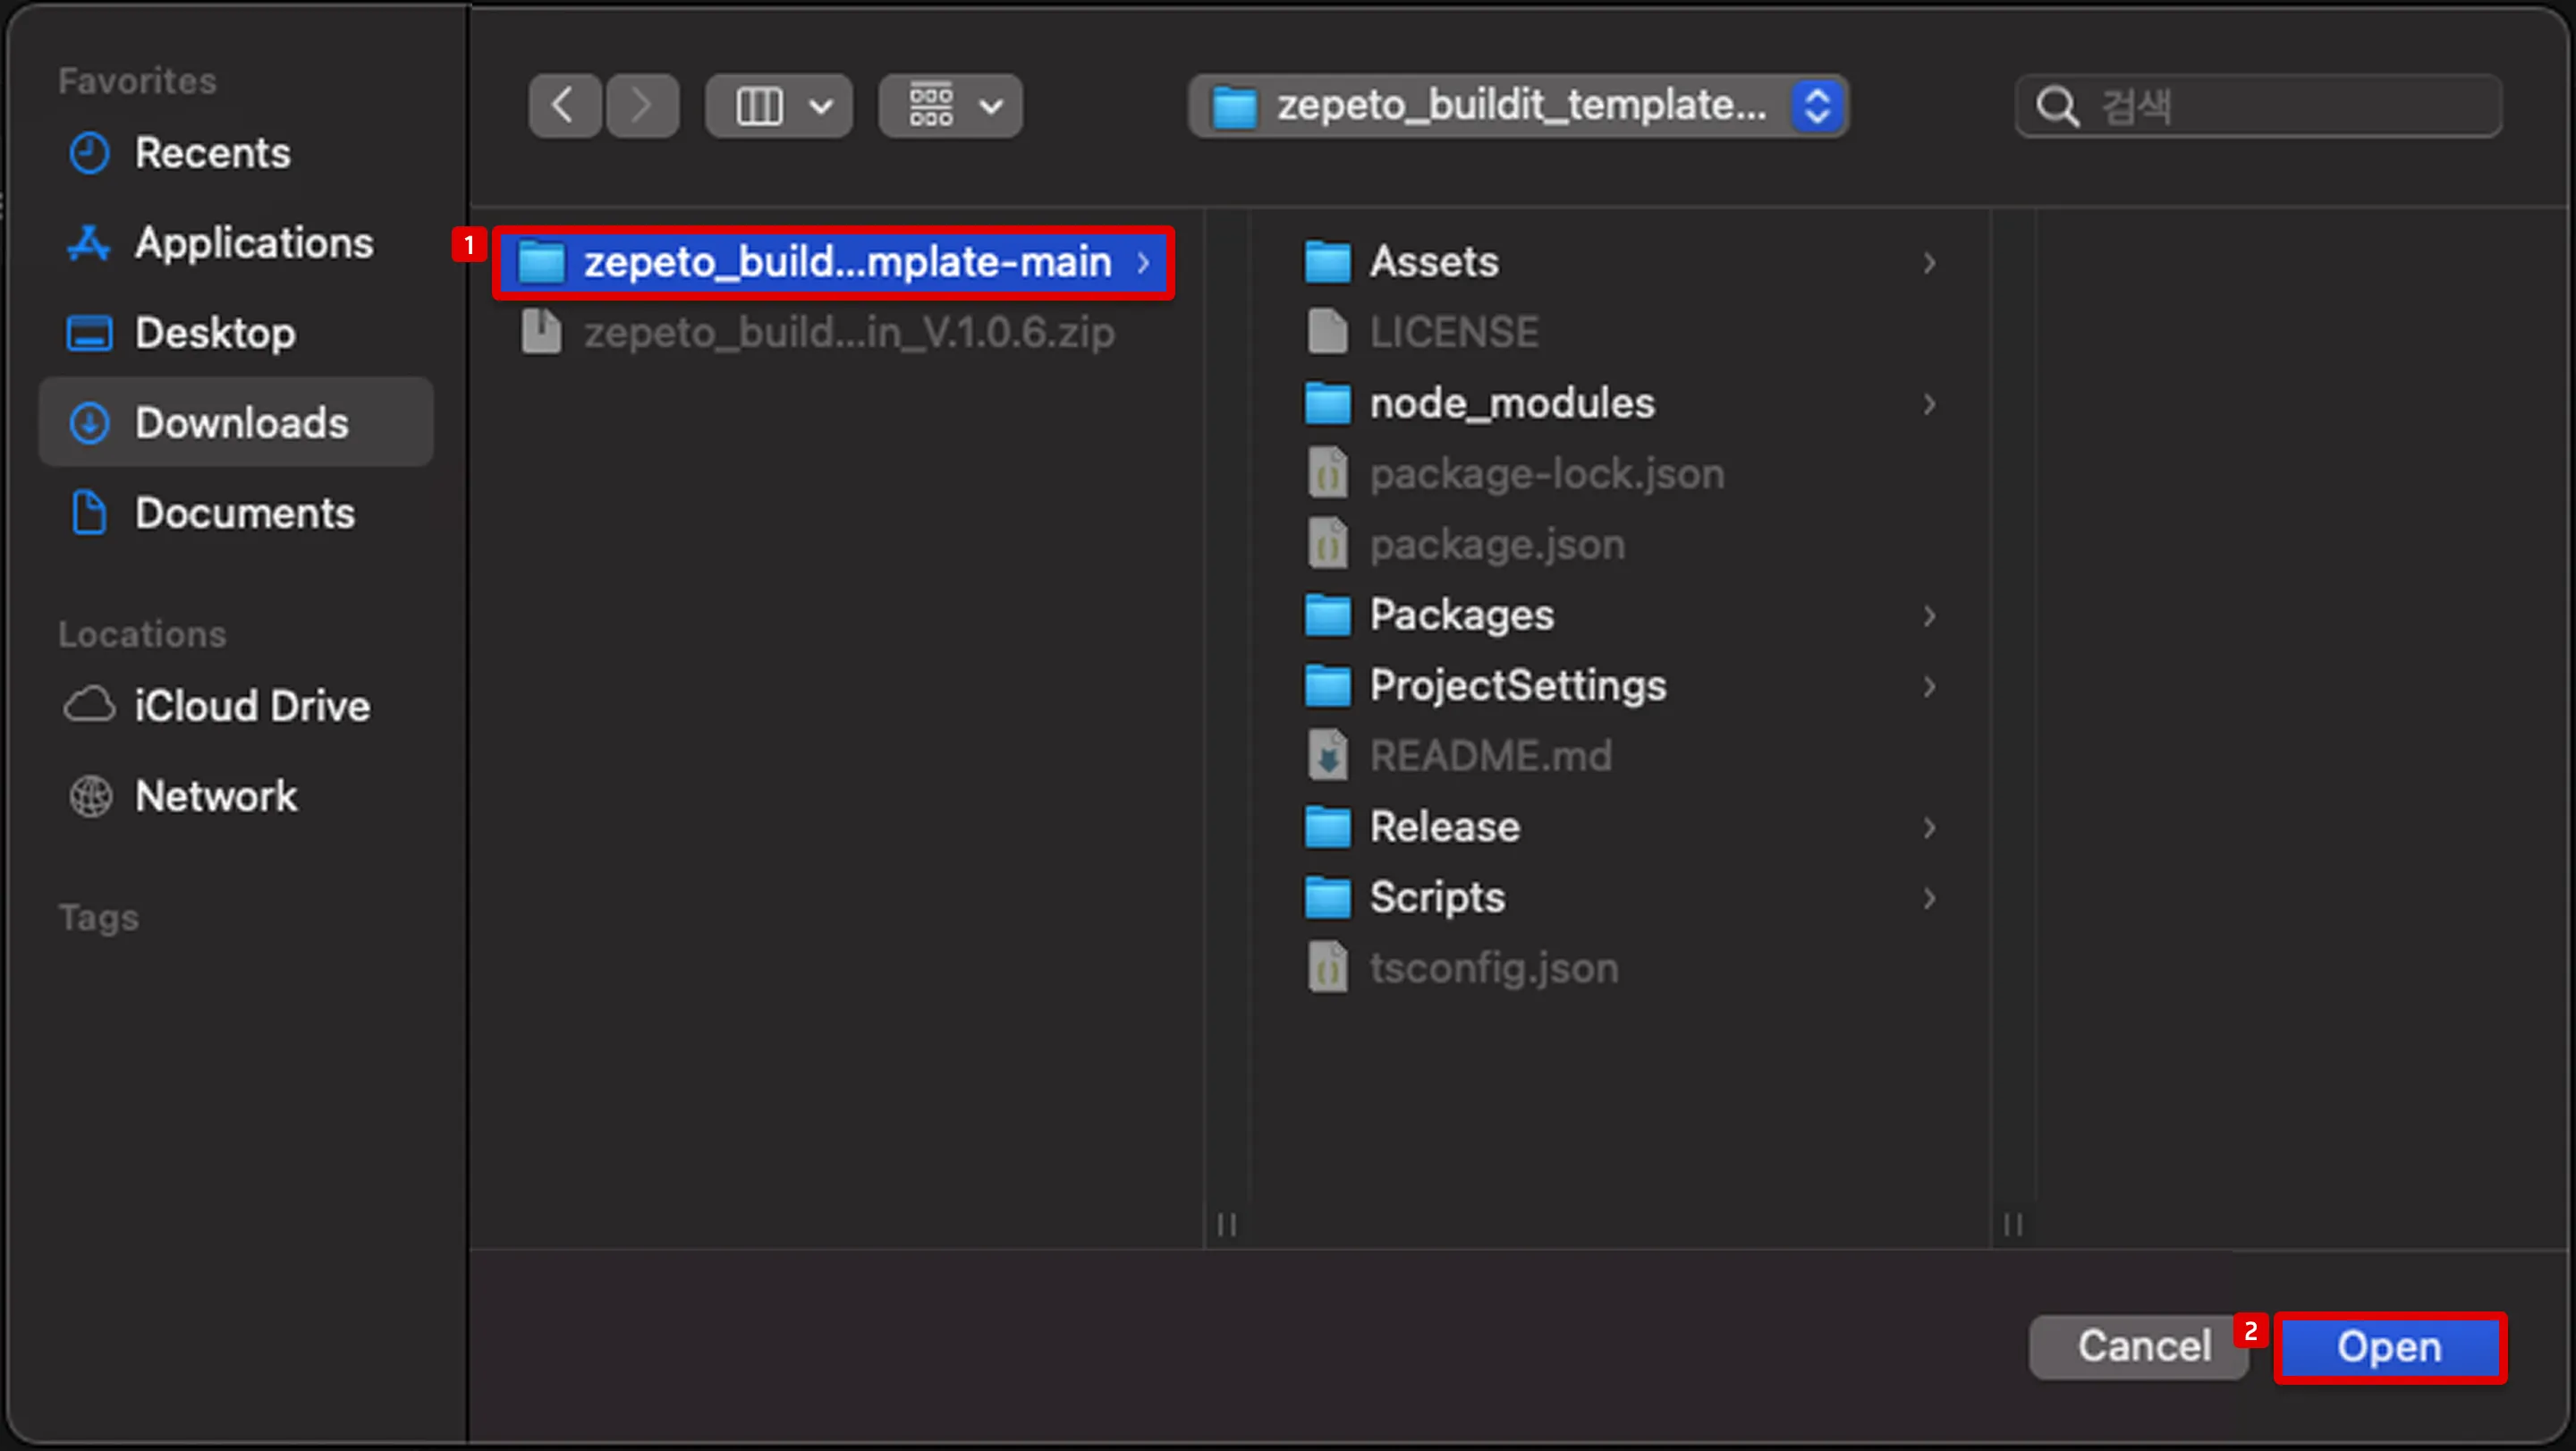Viewport: 2576px width, 1451px height.
Task: Select Downloads in the sidebar
Action: point(236,422)
